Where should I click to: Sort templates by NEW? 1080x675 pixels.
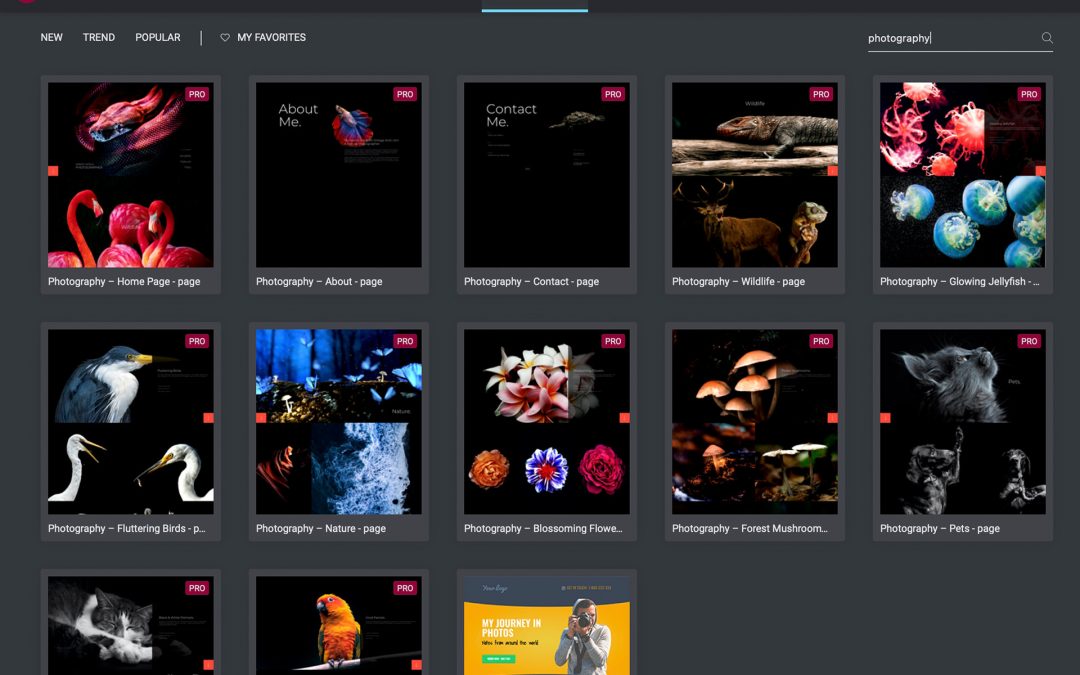(51, 38)
